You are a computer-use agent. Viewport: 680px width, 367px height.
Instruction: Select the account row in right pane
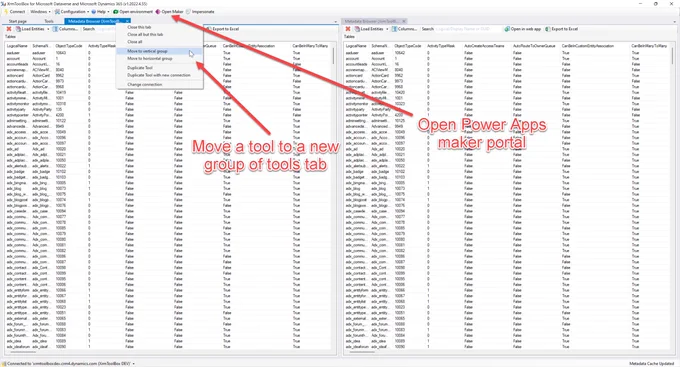pyautogui.click(x=507, y=58)
